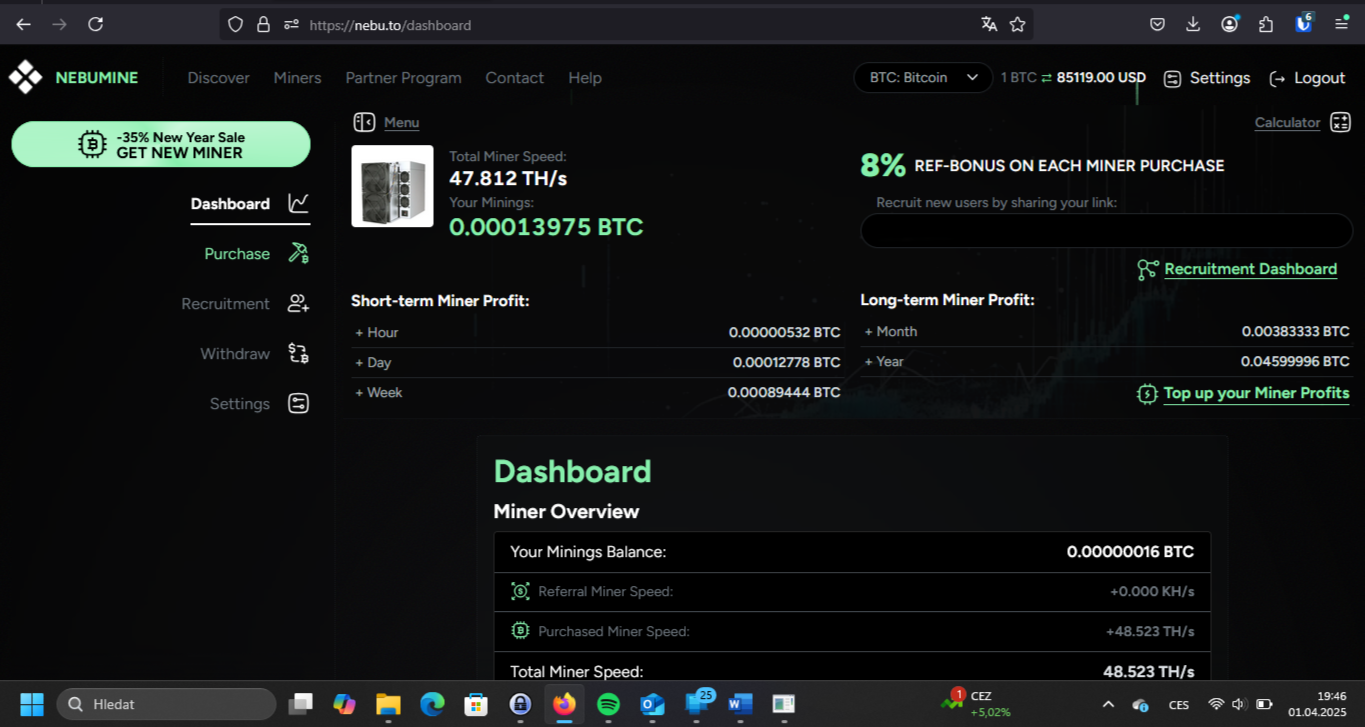Click the Referral Miner Speed icon
This screenshot has width=1365, height=727.
click(x=520, y=591)
